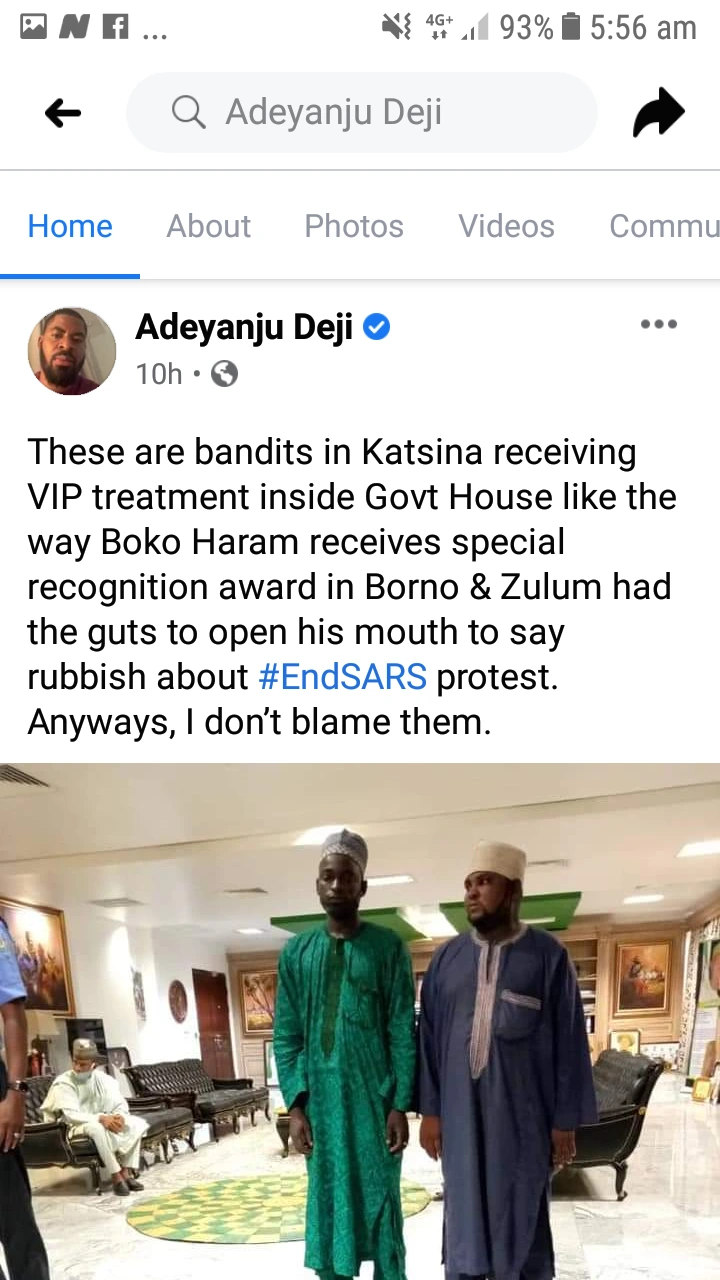Tap the public globe privacy icon
Screen dimensions: 720x1280
click(224, 374)
